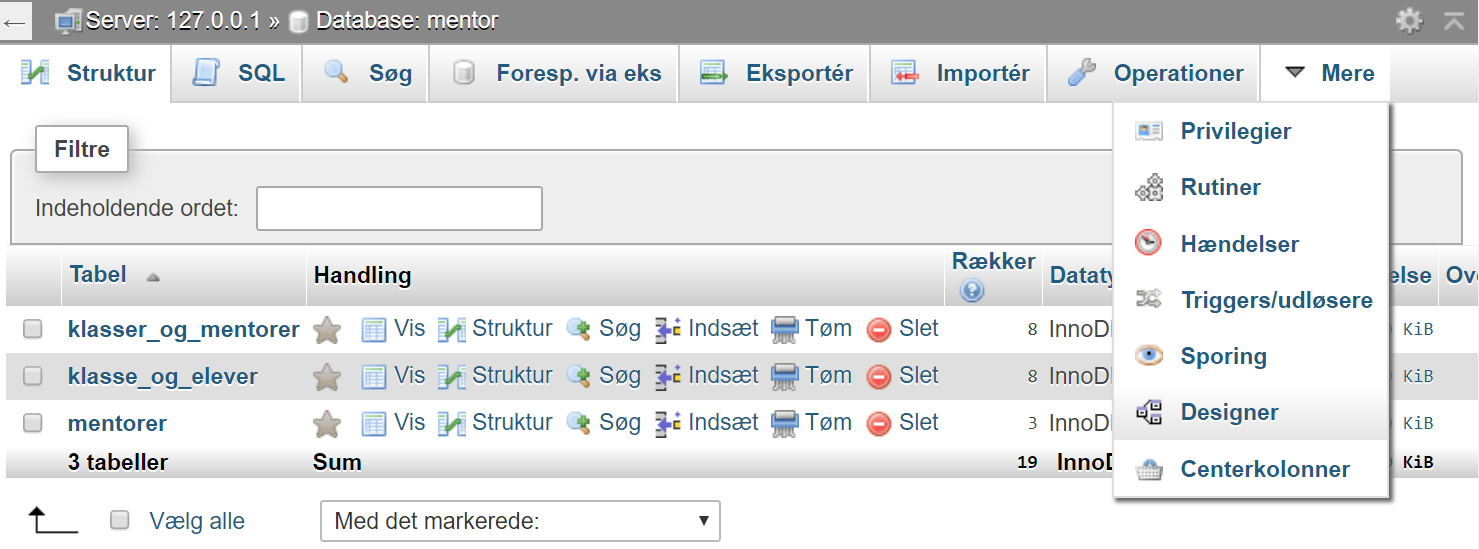The image size is (1479, 549).
Task: Open the page settings gear icon
Action: 1409,20
